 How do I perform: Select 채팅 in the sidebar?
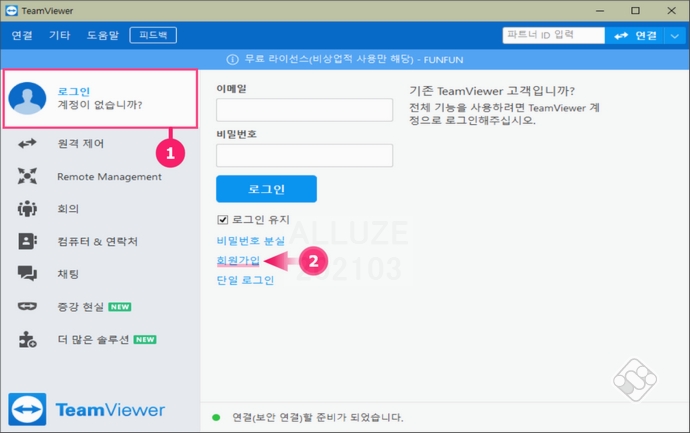click(68, 274)
